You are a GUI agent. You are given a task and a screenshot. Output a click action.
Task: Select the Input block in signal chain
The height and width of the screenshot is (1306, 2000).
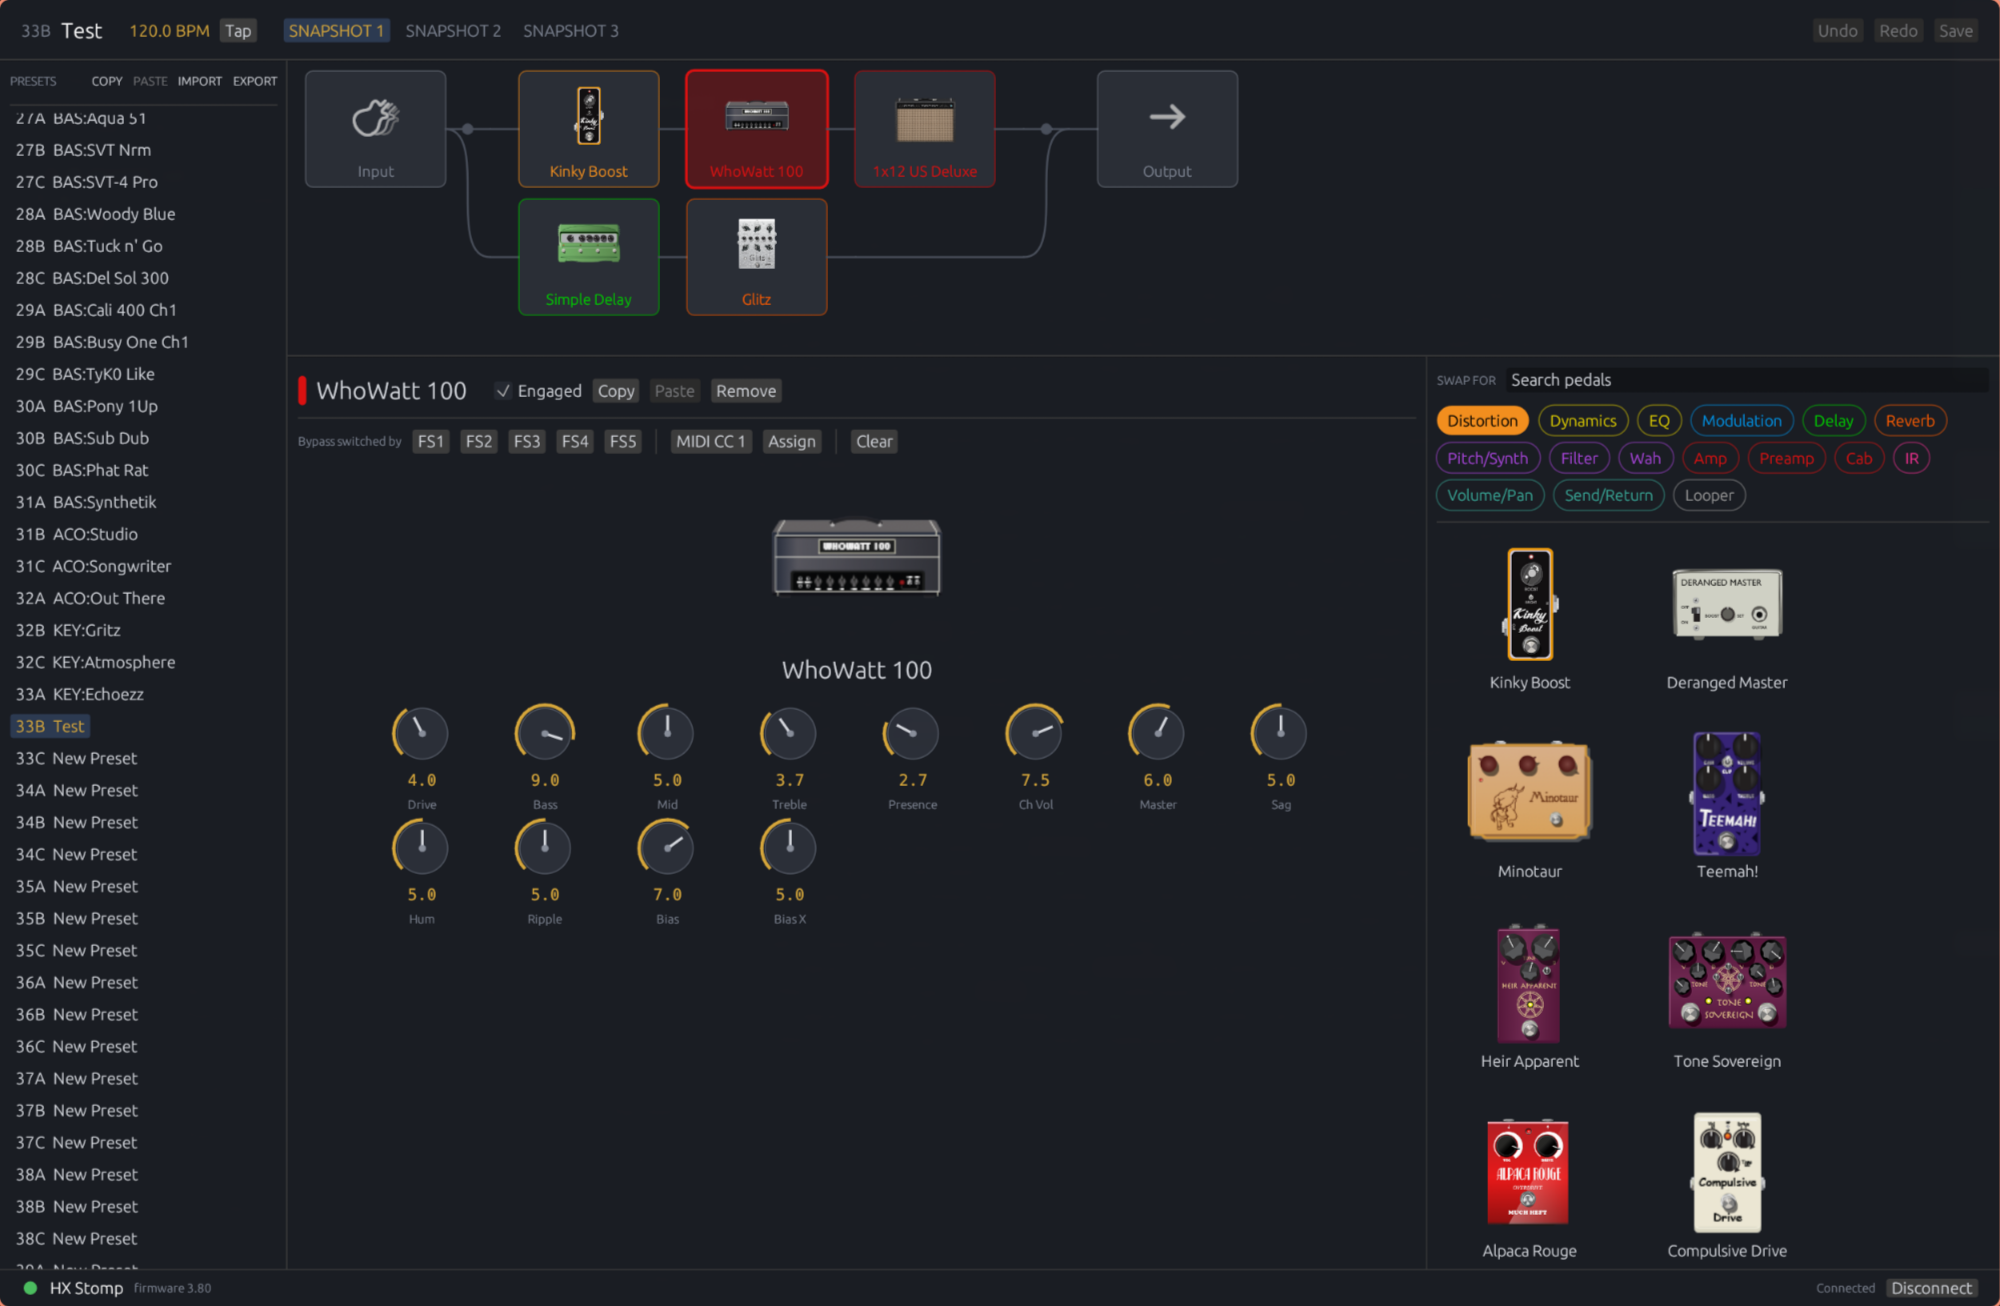[375, 129]
